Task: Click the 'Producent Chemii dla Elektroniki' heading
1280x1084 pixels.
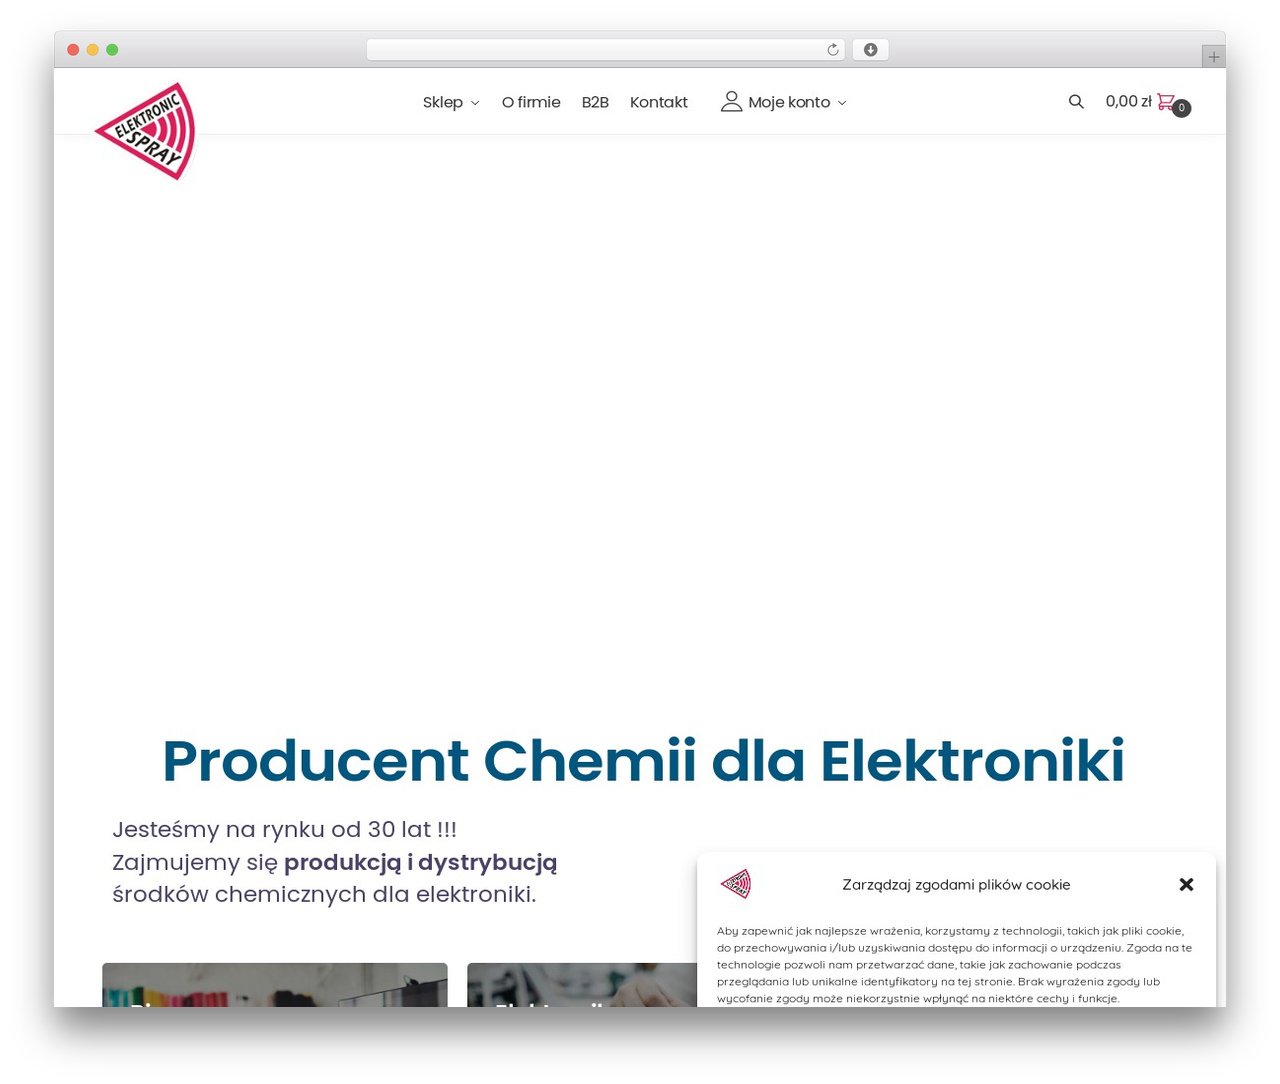Action: coord(644,761)
